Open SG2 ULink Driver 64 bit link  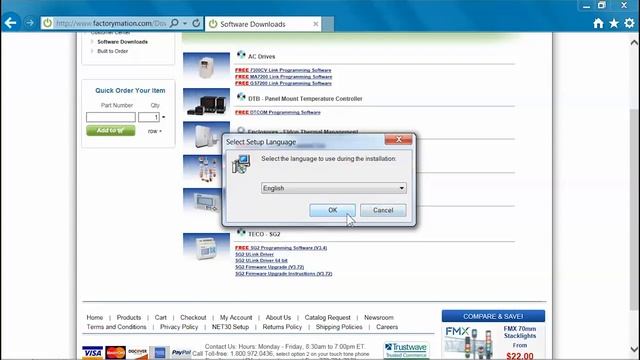(x=261, y=260)
